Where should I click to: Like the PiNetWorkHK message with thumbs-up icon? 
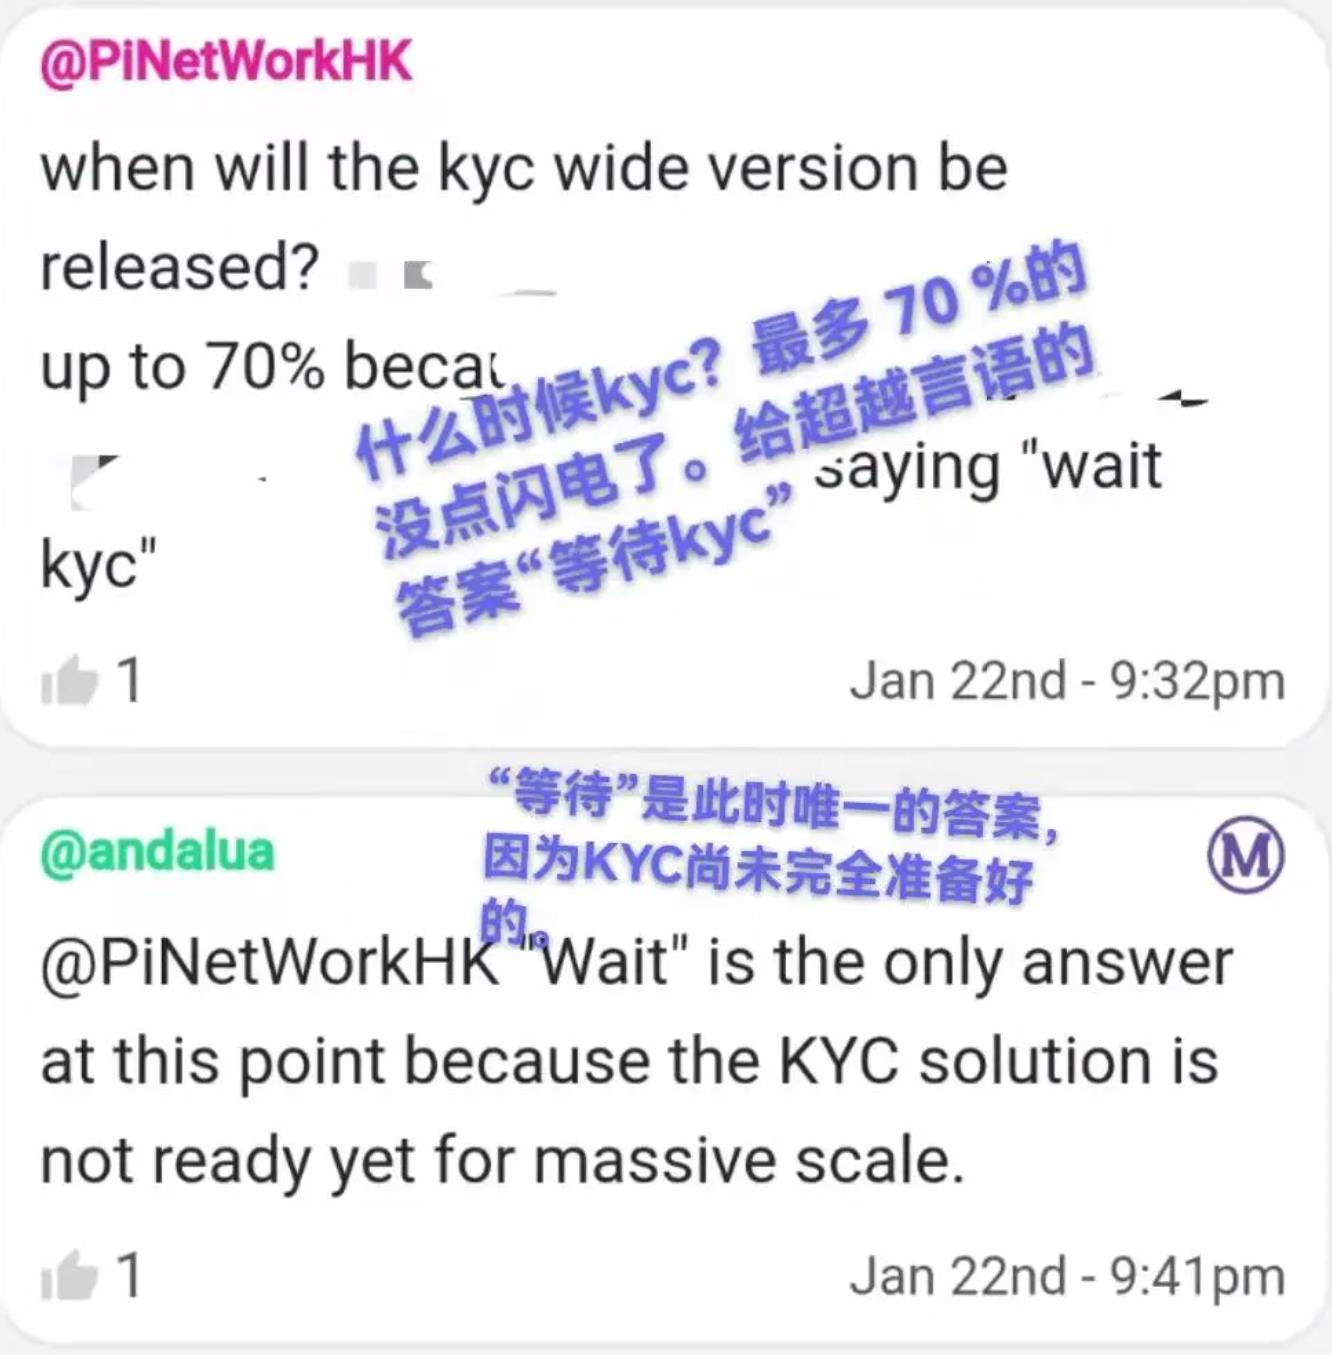pos(69,681)
